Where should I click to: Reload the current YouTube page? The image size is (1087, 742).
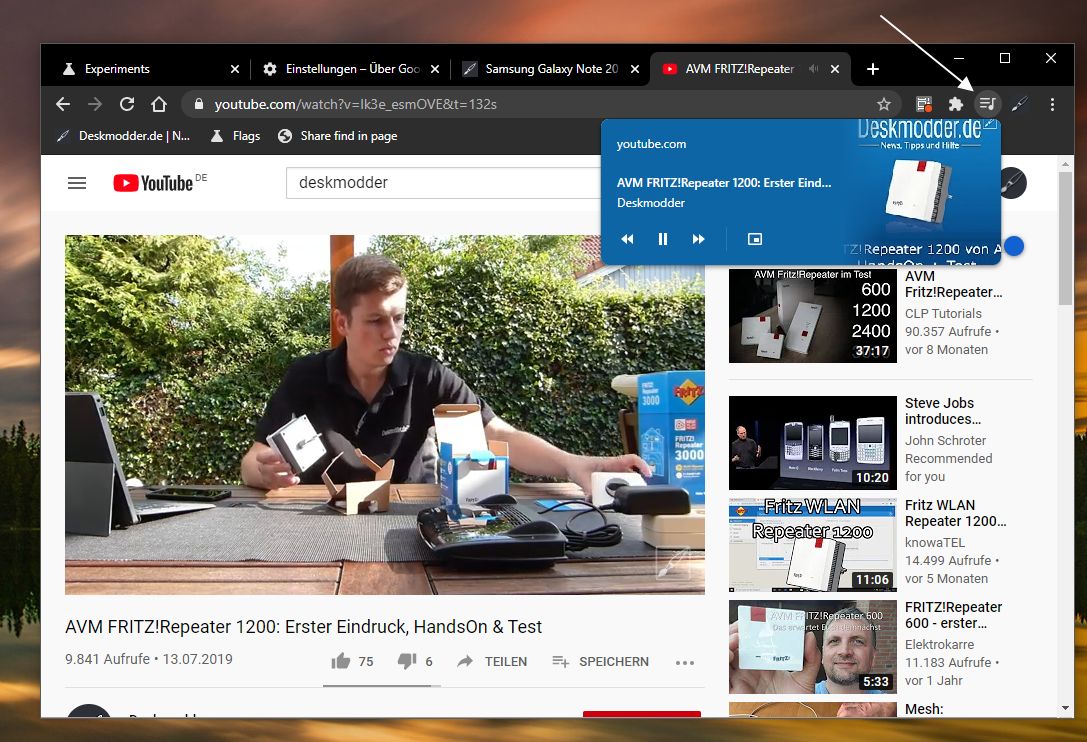pyautogui.click(x=127, y=104)
